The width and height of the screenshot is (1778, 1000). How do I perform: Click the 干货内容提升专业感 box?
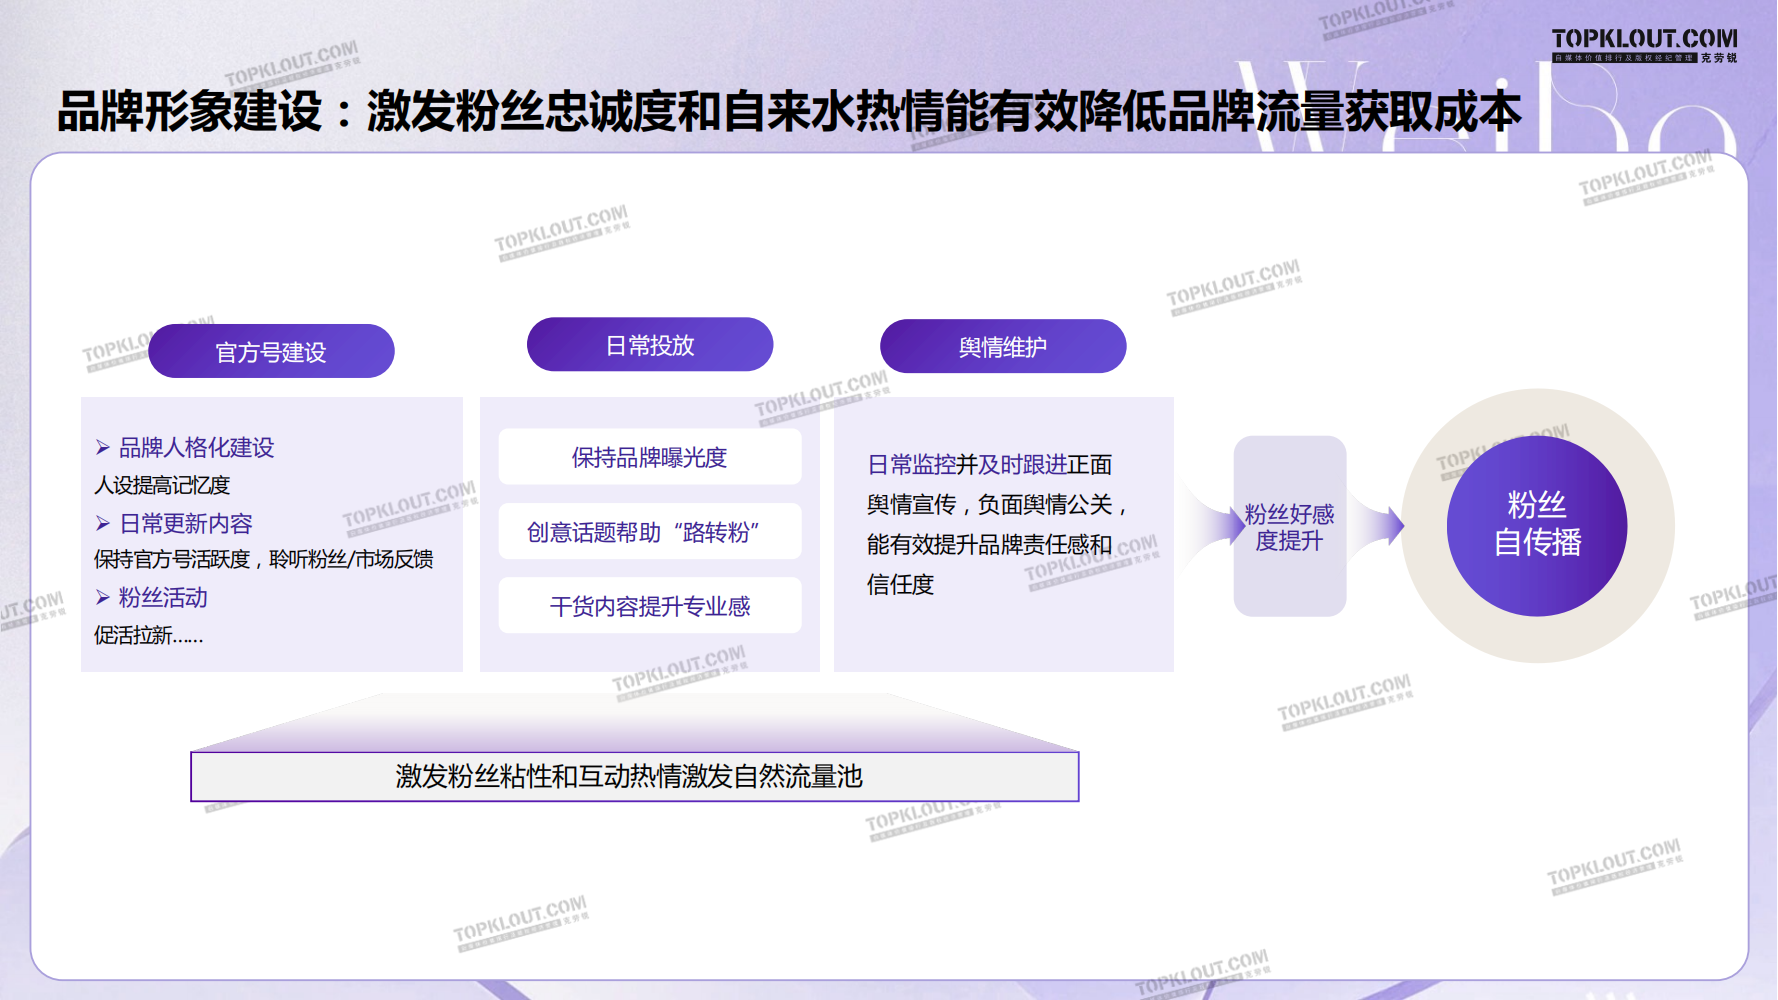point(650,606)
